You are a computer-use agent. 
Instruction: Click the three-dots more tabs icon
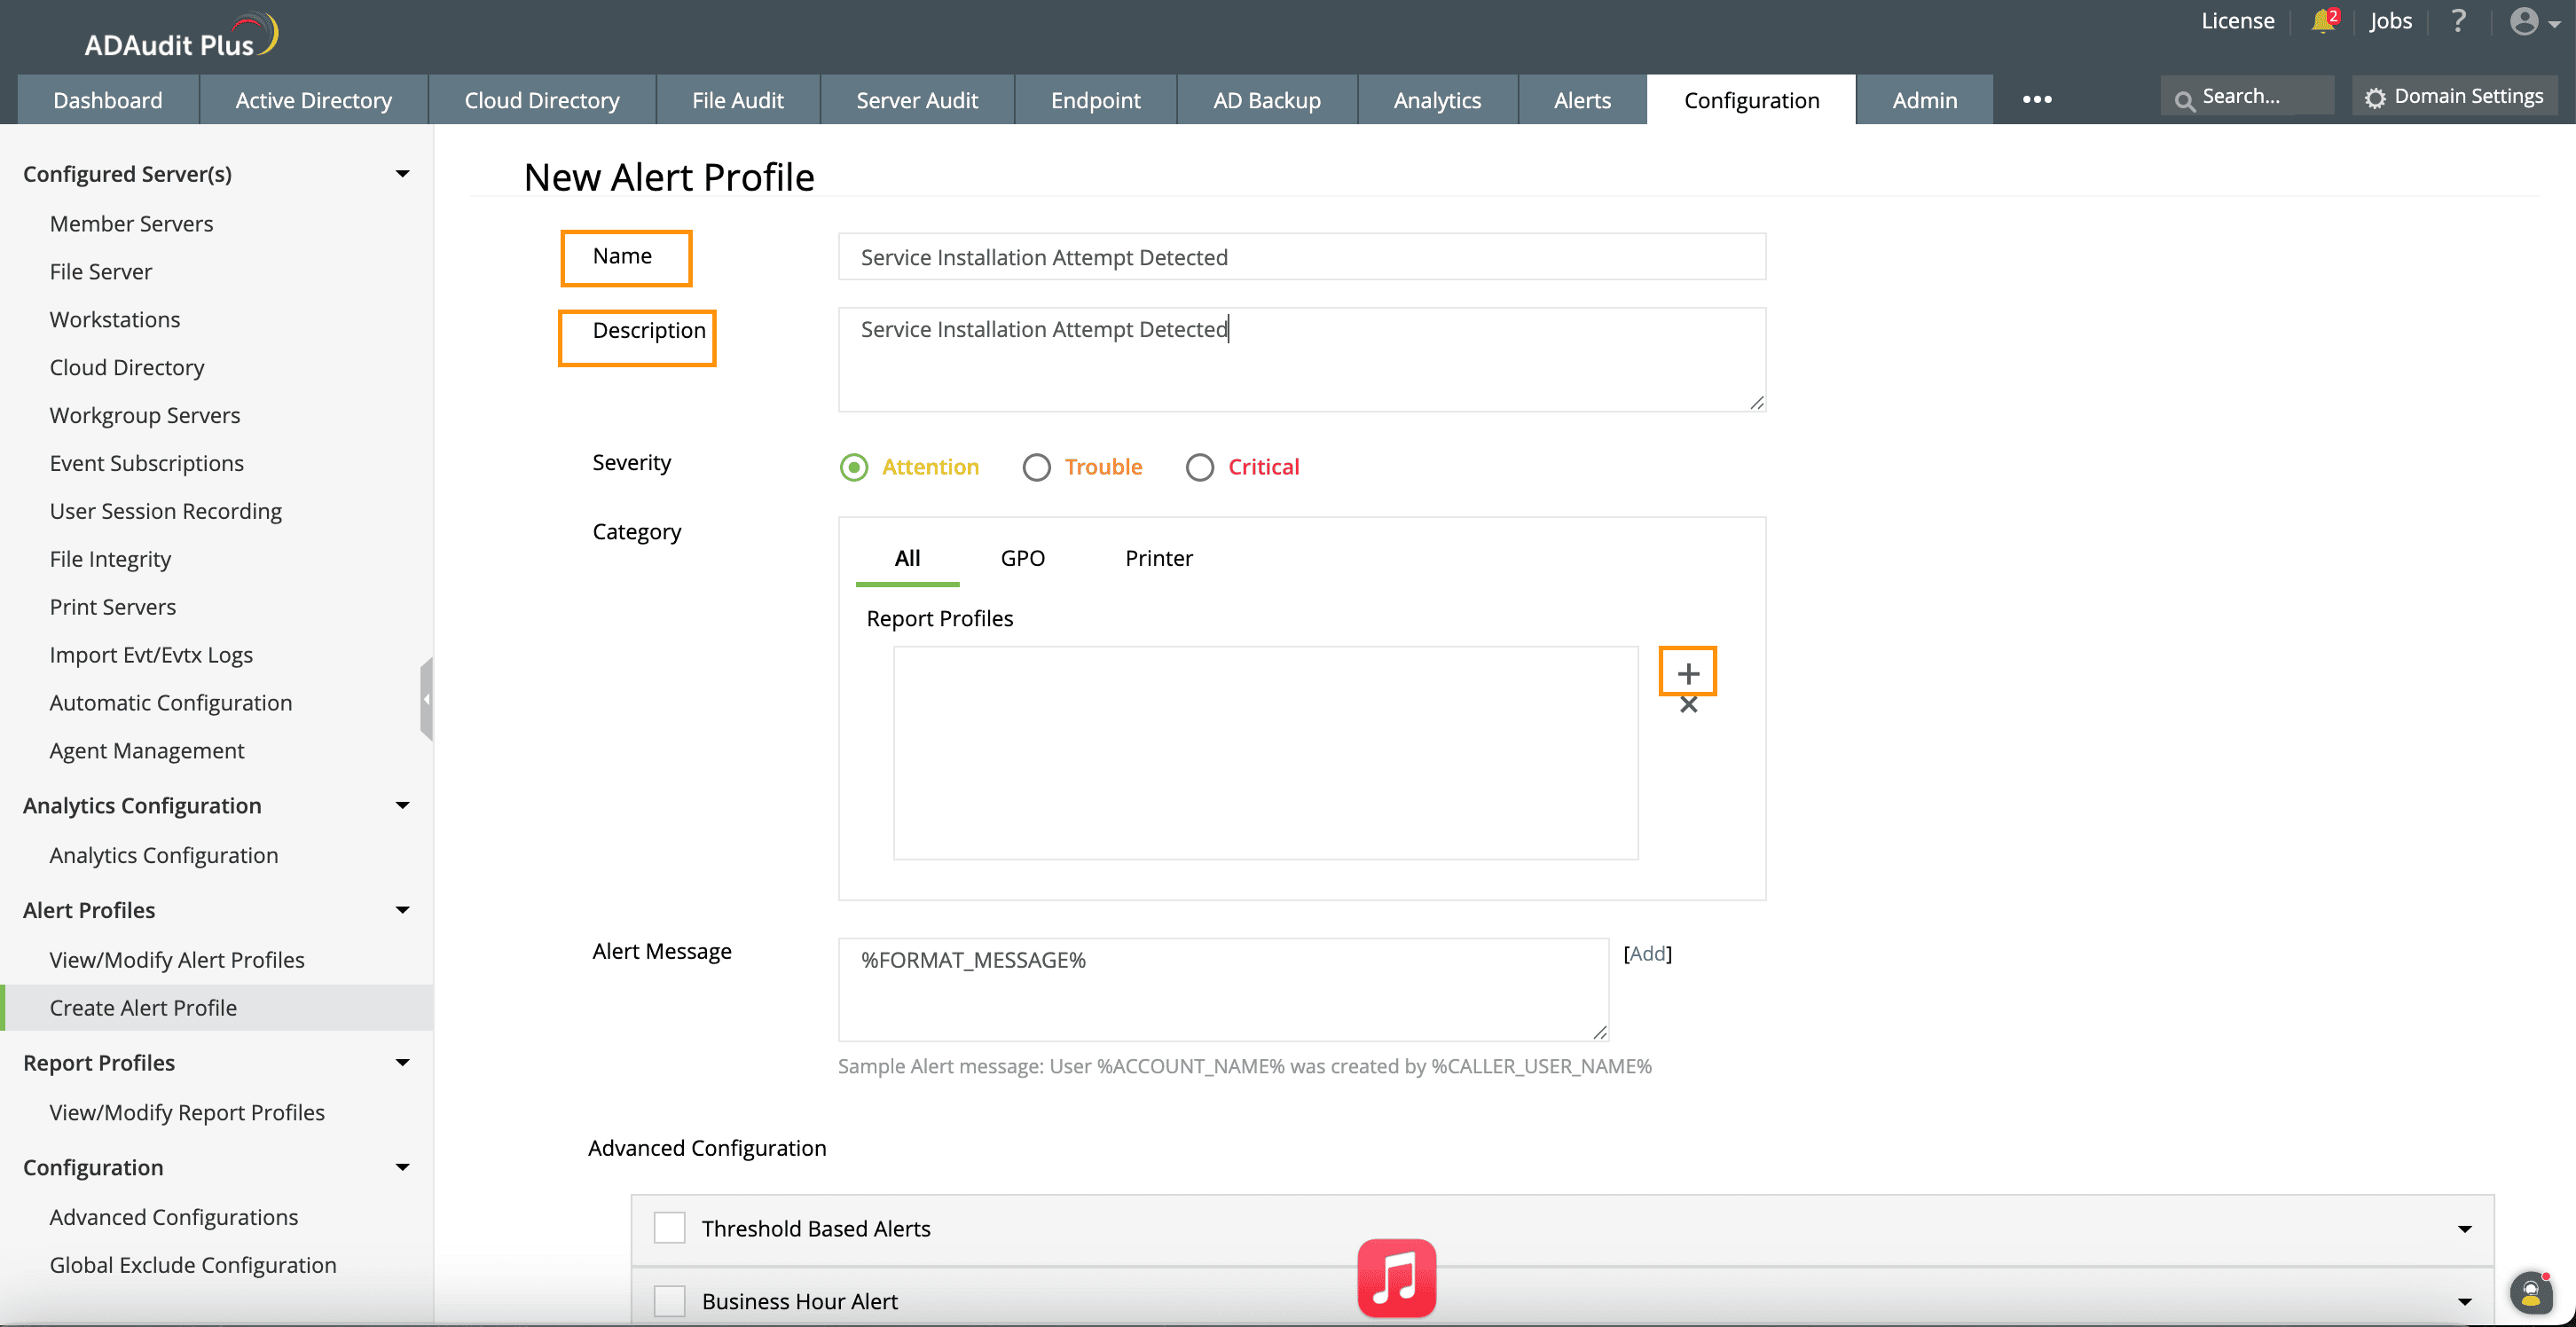tap(2037, 99)
